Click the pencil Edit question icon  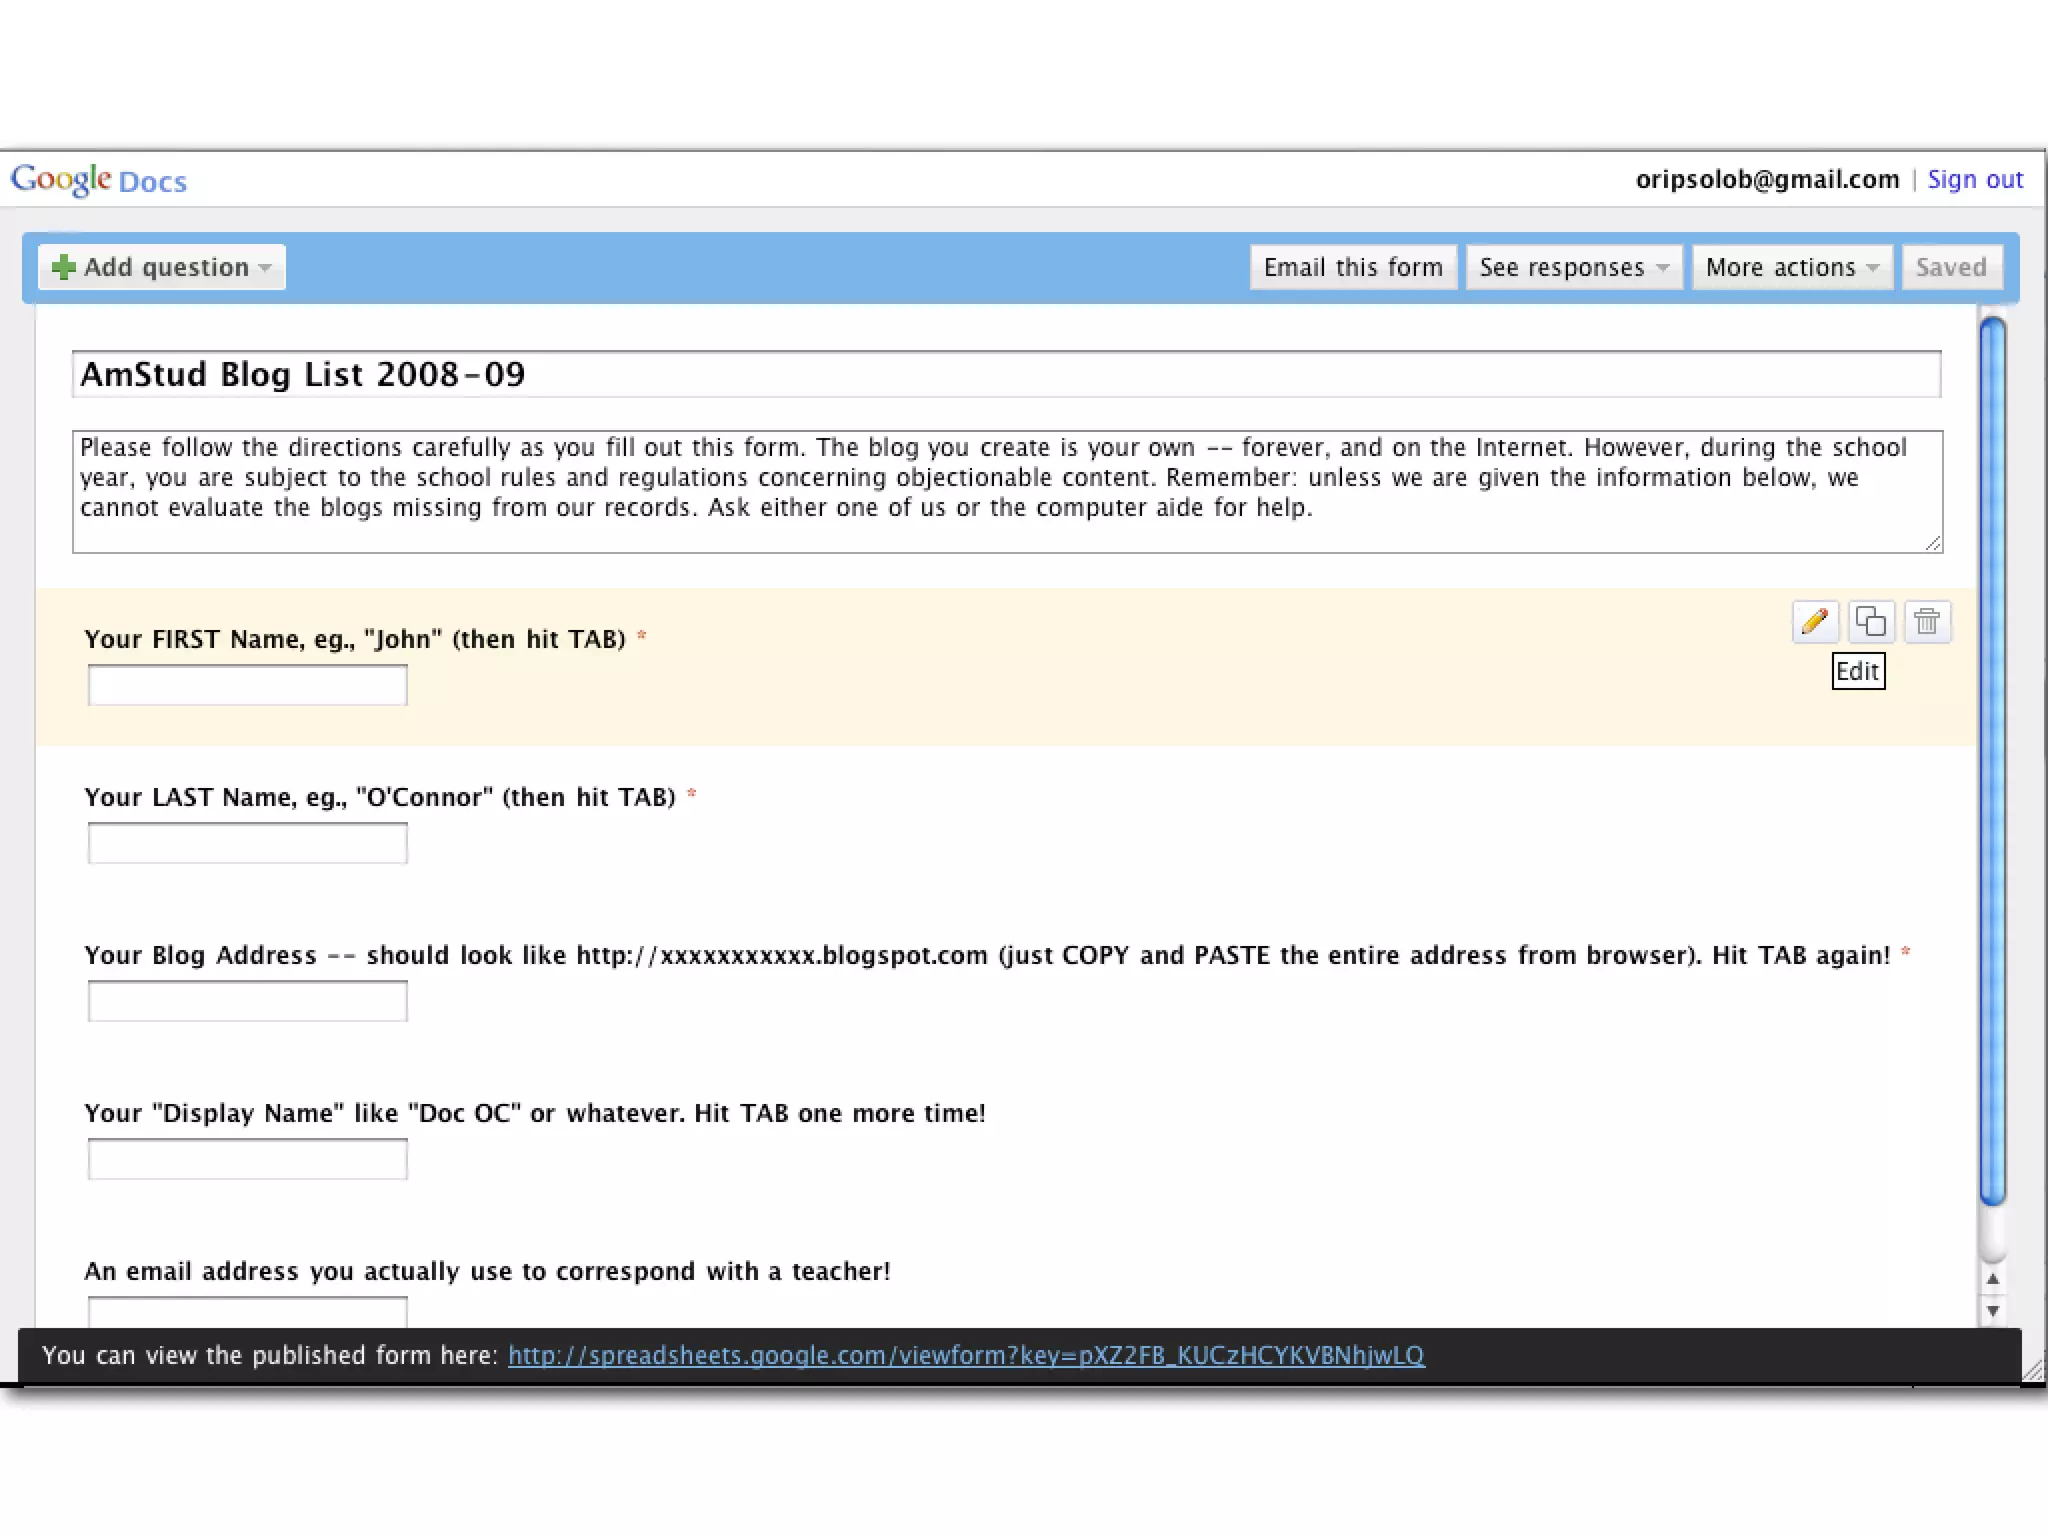[1815, 622]
